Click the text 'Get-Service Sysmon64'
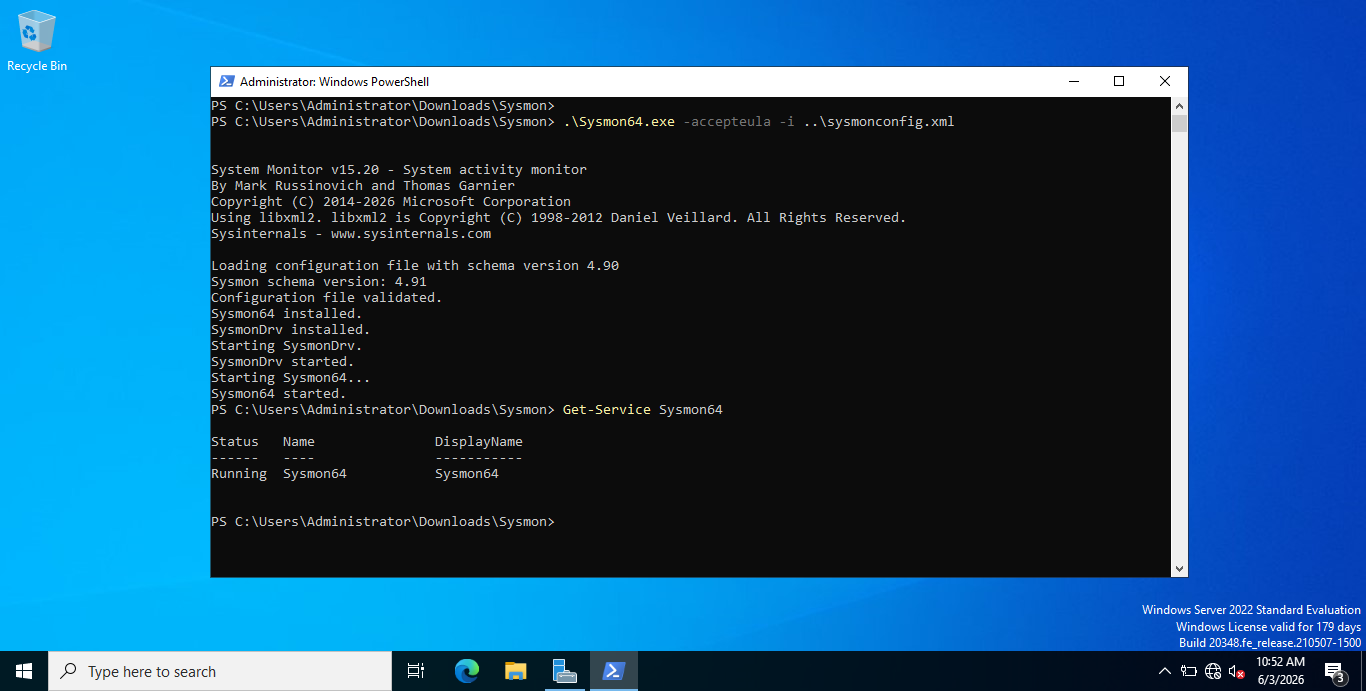1366x691 pixels. (x=643, y=410)
